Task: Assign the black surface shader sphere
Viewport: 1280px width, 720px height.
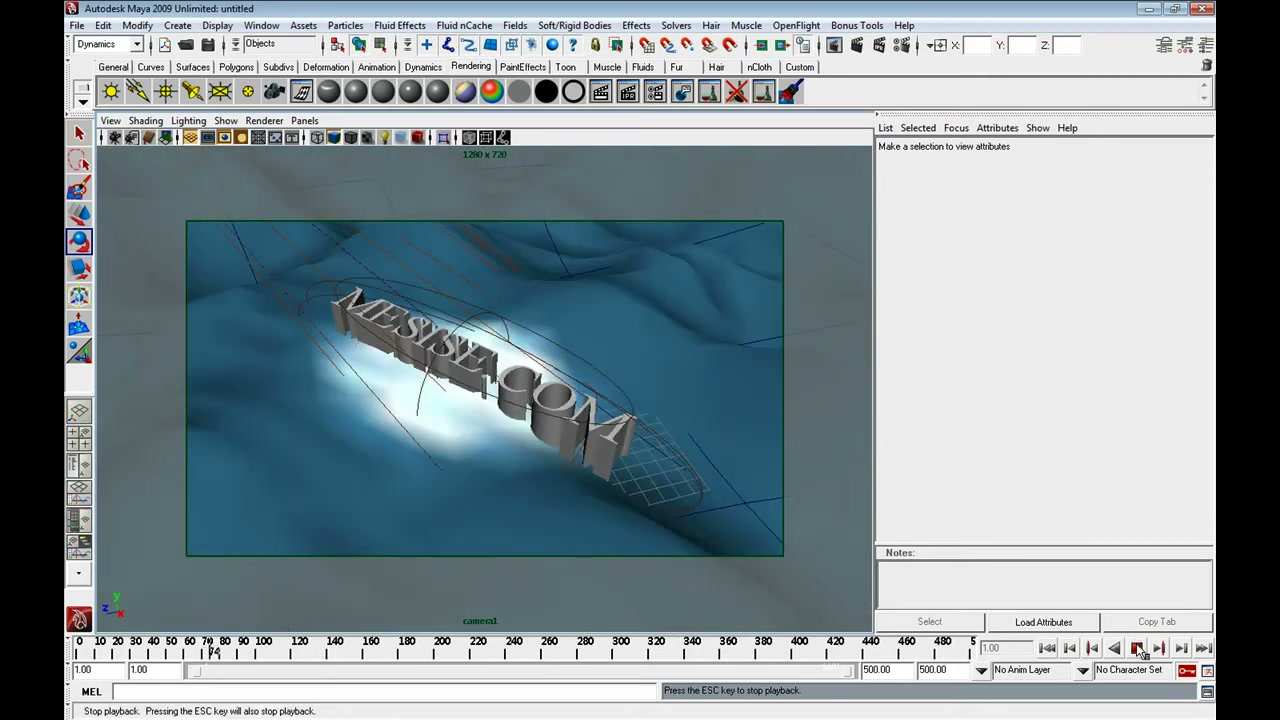Action: tap(546, 92)
